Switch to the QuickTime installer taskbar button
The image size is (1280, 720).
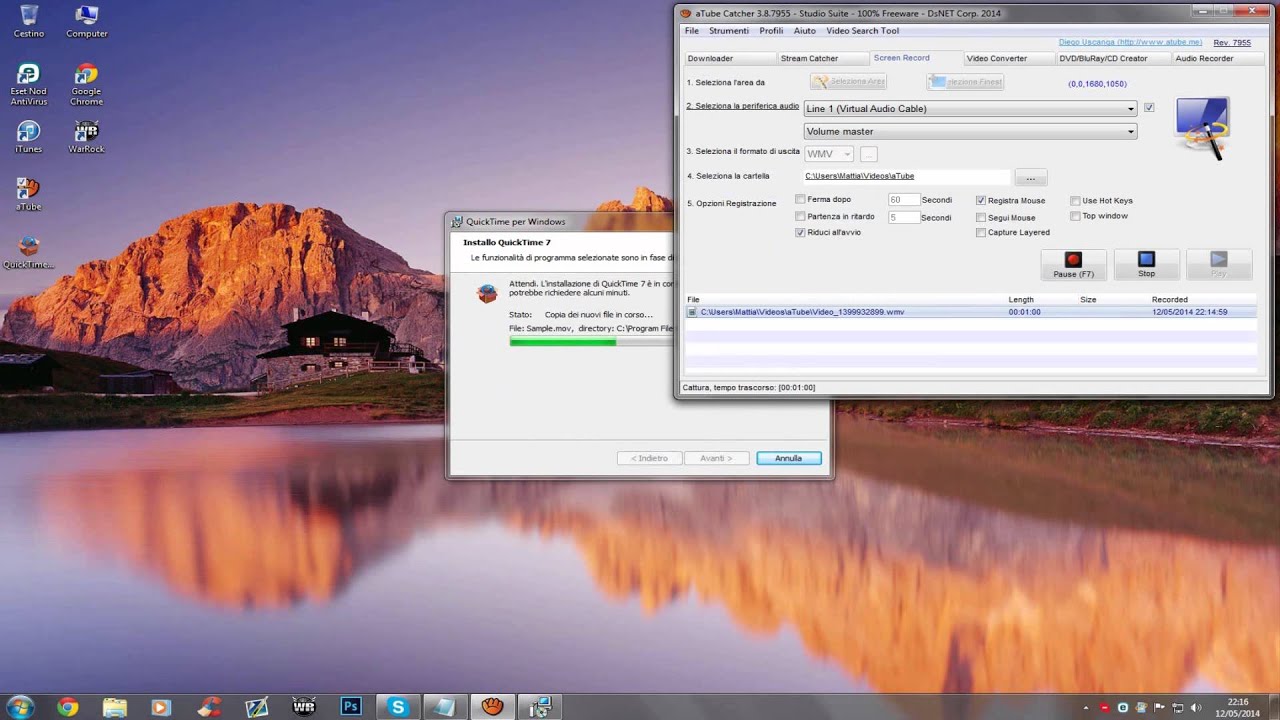click(x=540, y=707)
